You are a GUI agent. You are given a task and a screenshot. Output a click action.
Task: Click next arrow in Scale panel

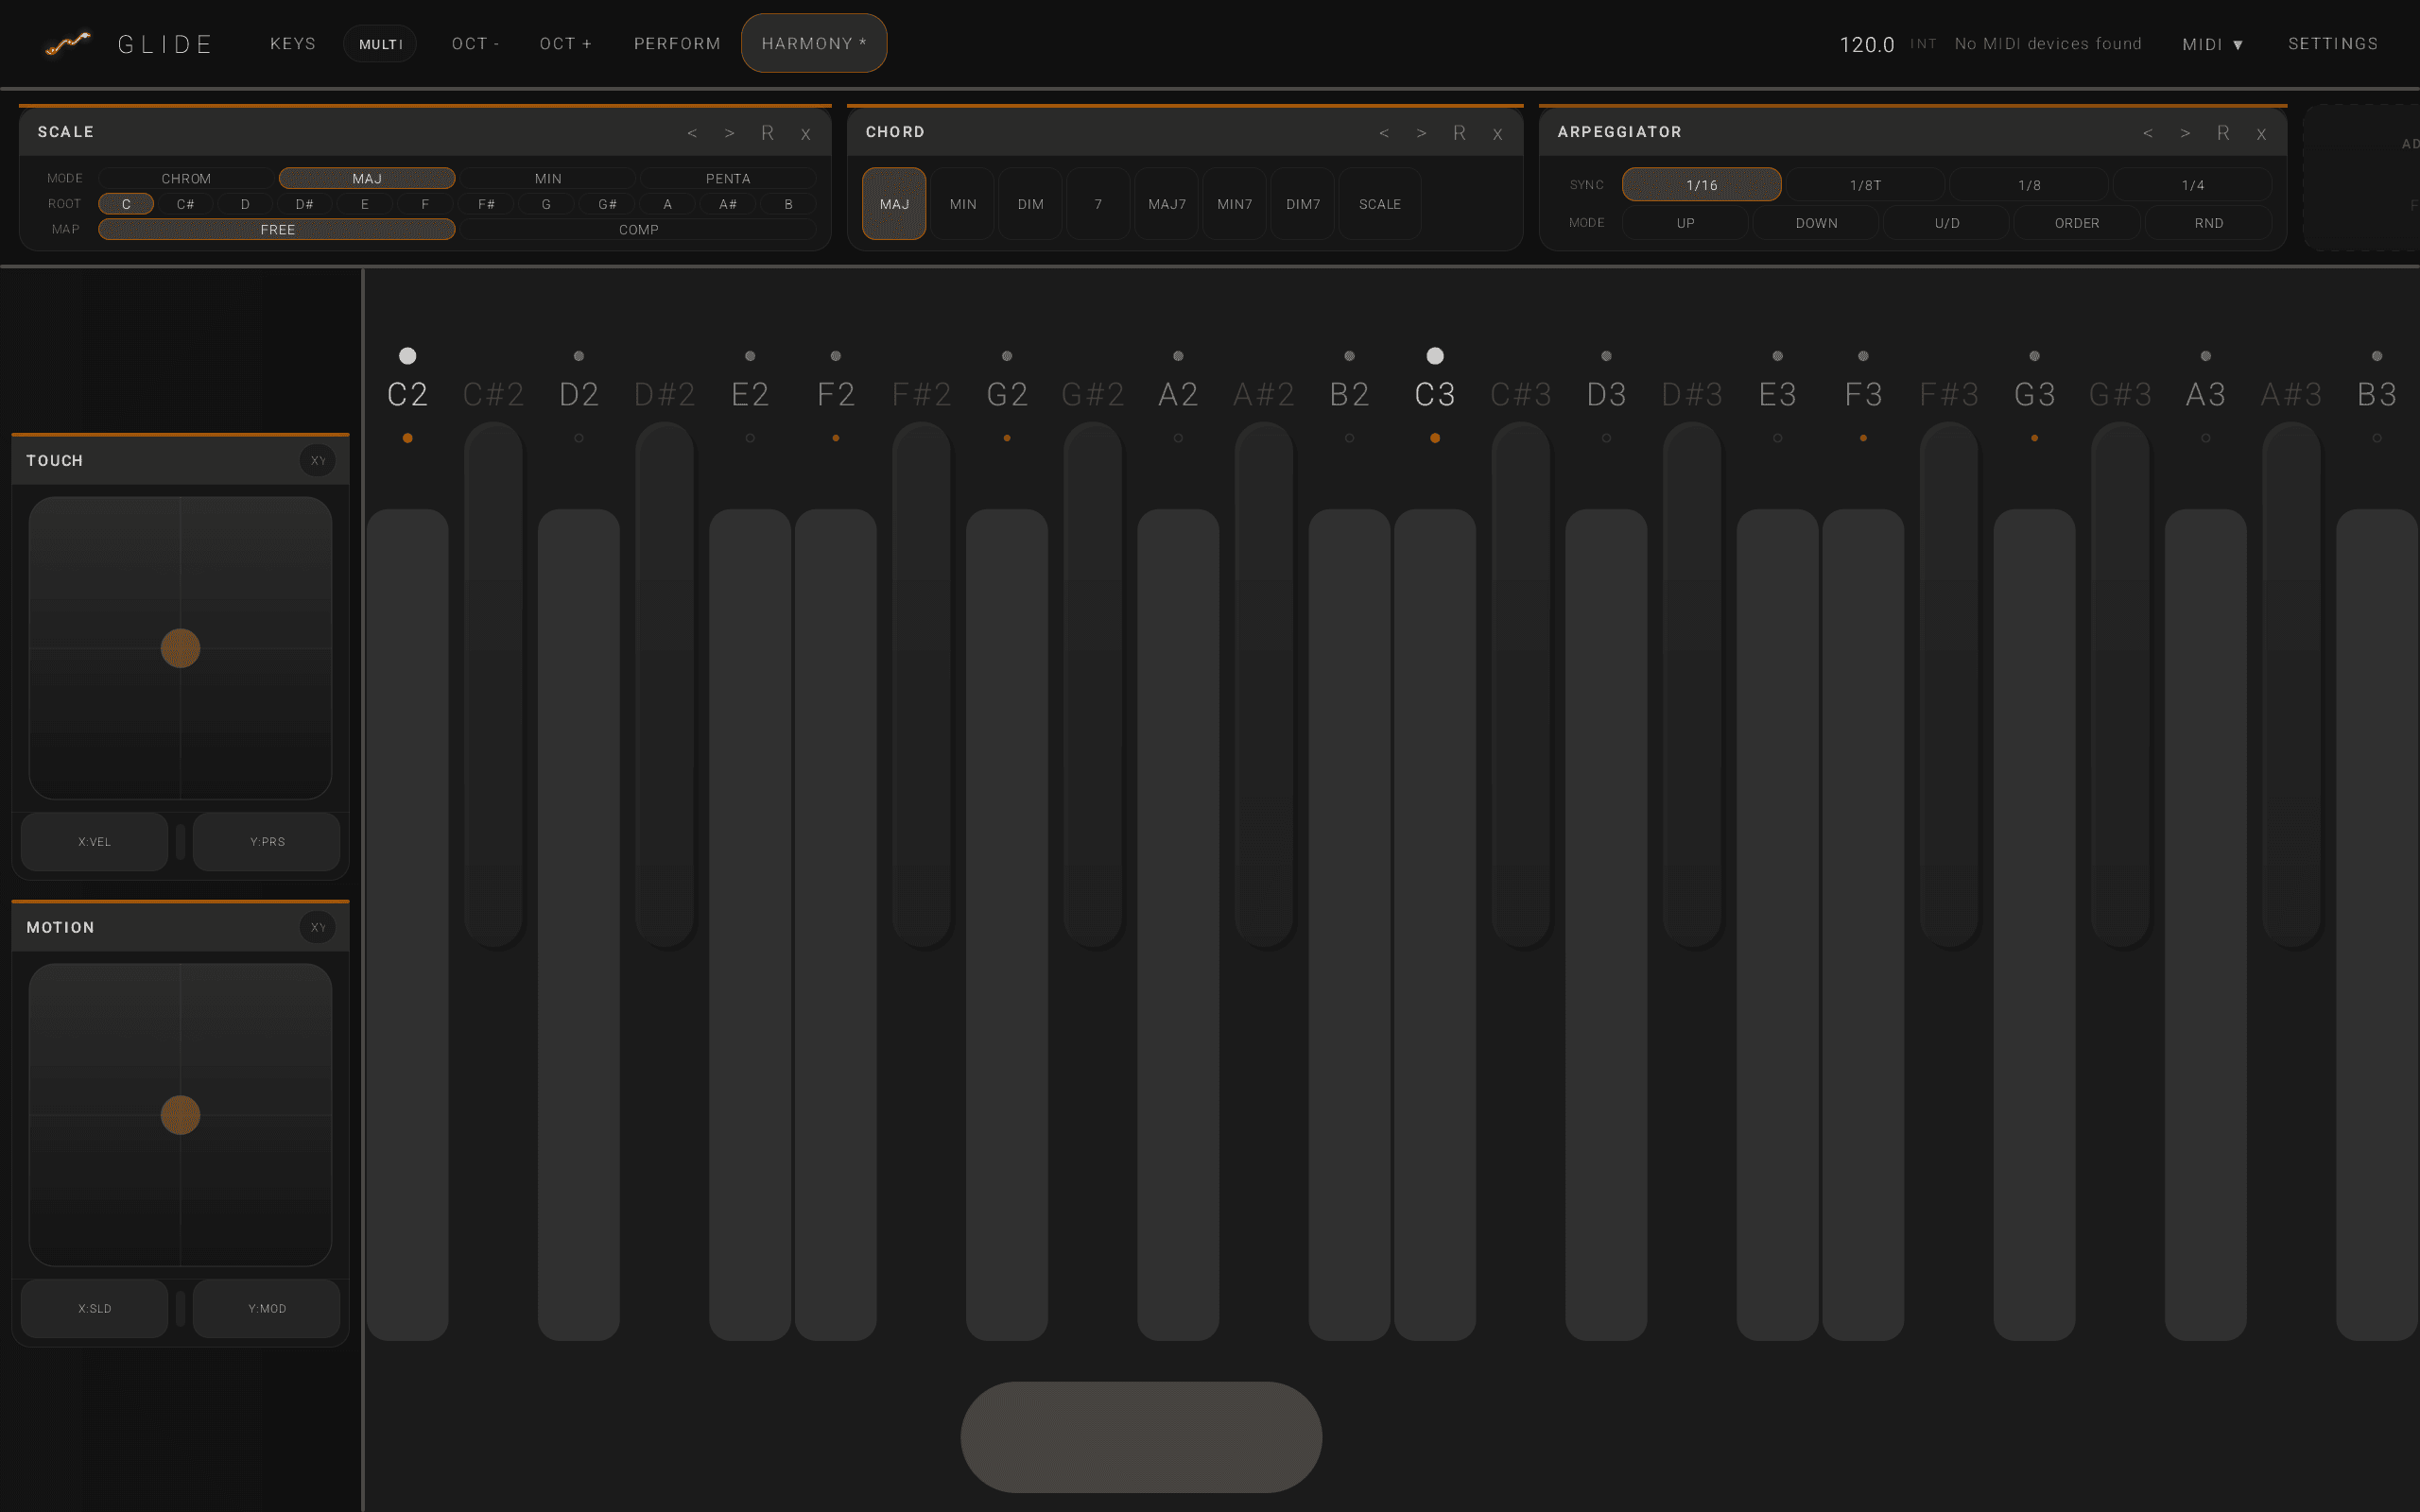pyautogui.click(x=730, y=133)
